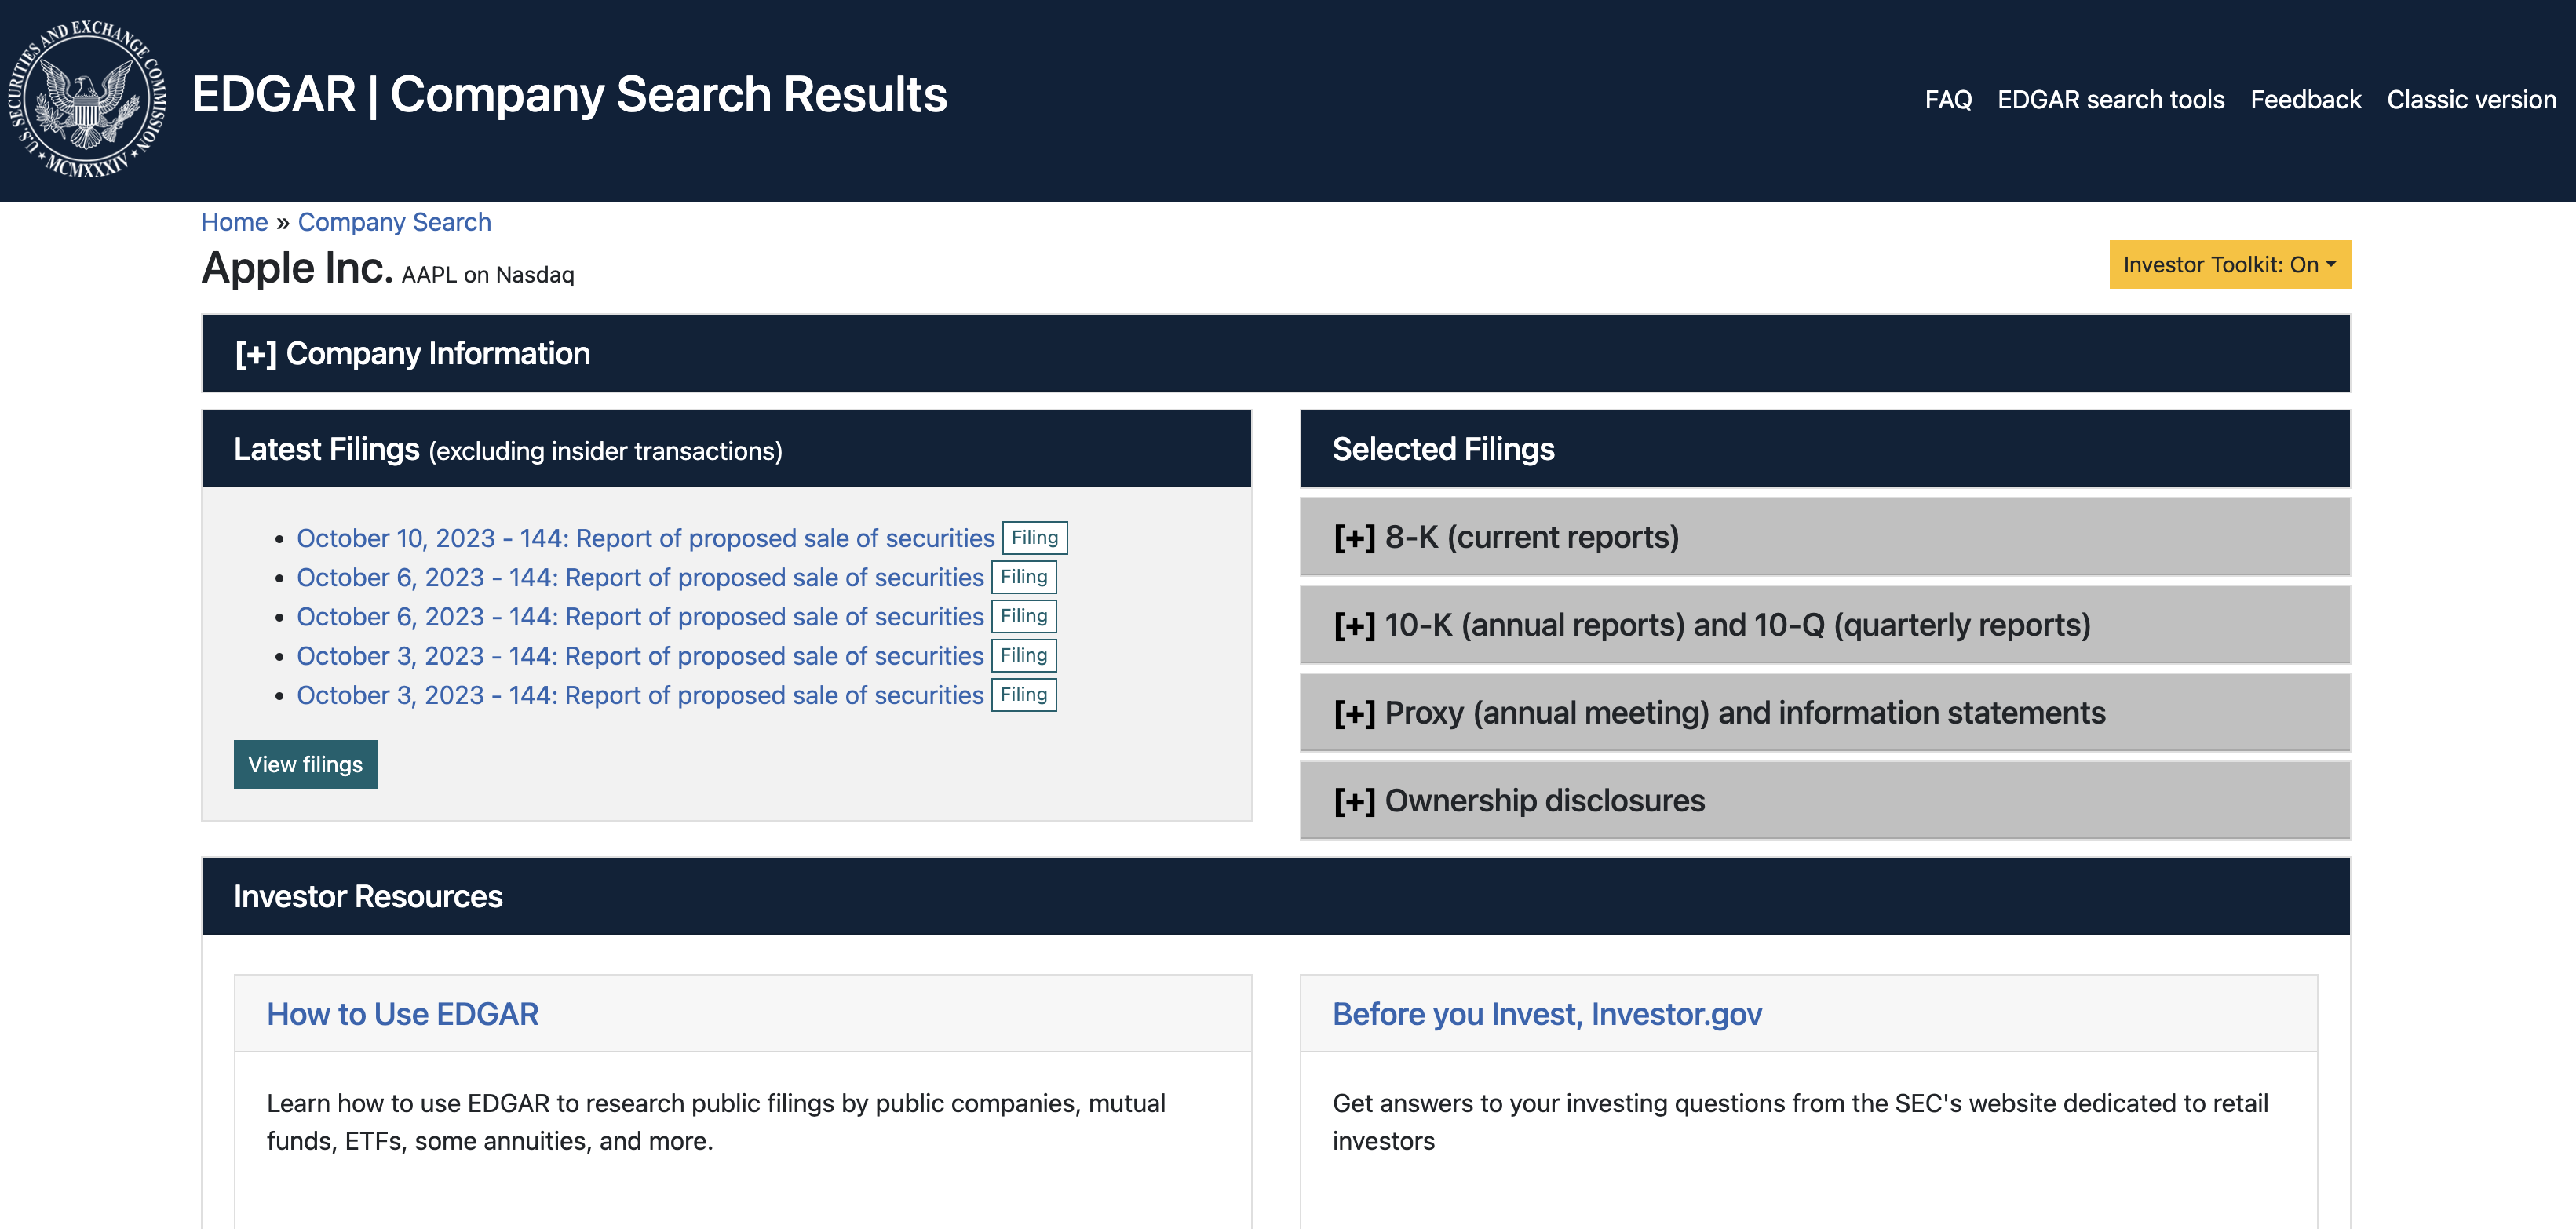
Task: Click AAPL on Nasdaq ticker text
Action: click(x=488, y=274)
